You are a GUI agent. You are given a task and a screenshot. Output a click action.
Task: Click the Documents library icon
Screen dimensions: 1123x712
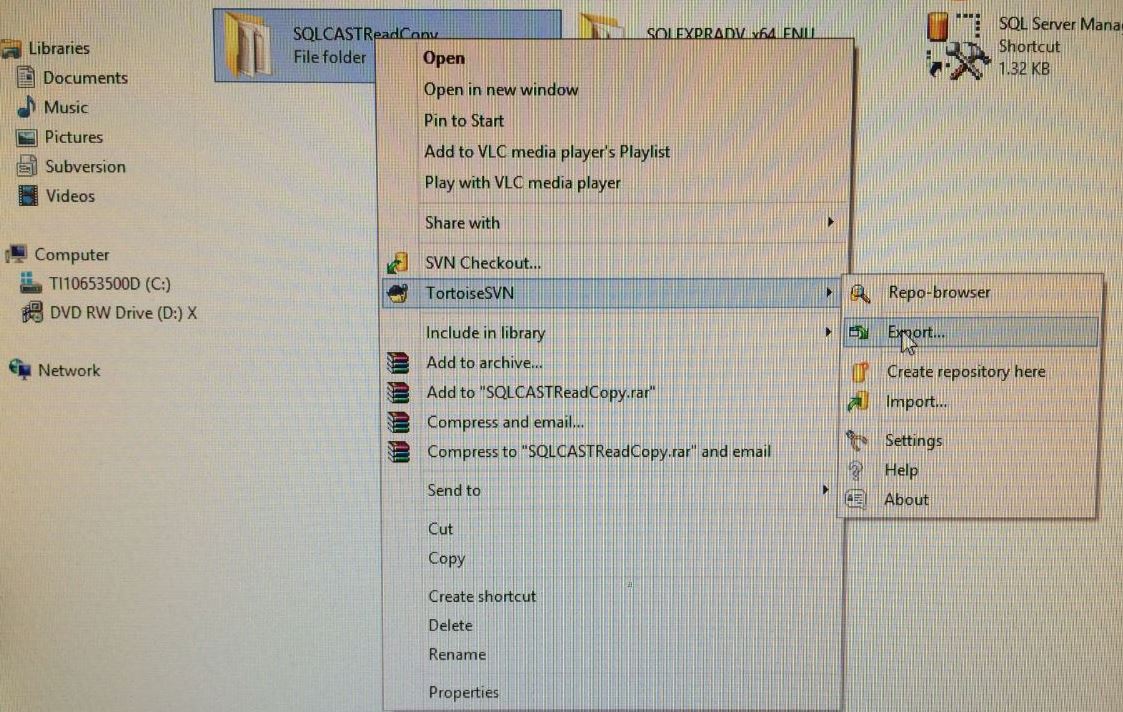pyautogui.click(x=26, y=77)
